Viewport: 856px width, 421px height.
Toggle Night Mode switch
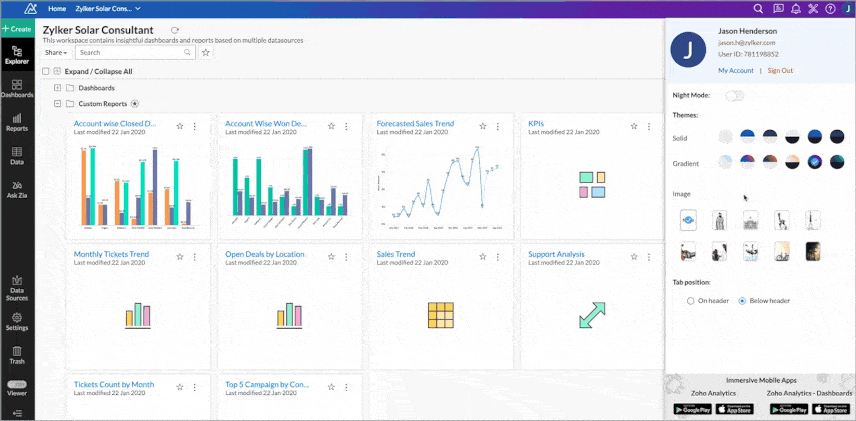[735, 96]
